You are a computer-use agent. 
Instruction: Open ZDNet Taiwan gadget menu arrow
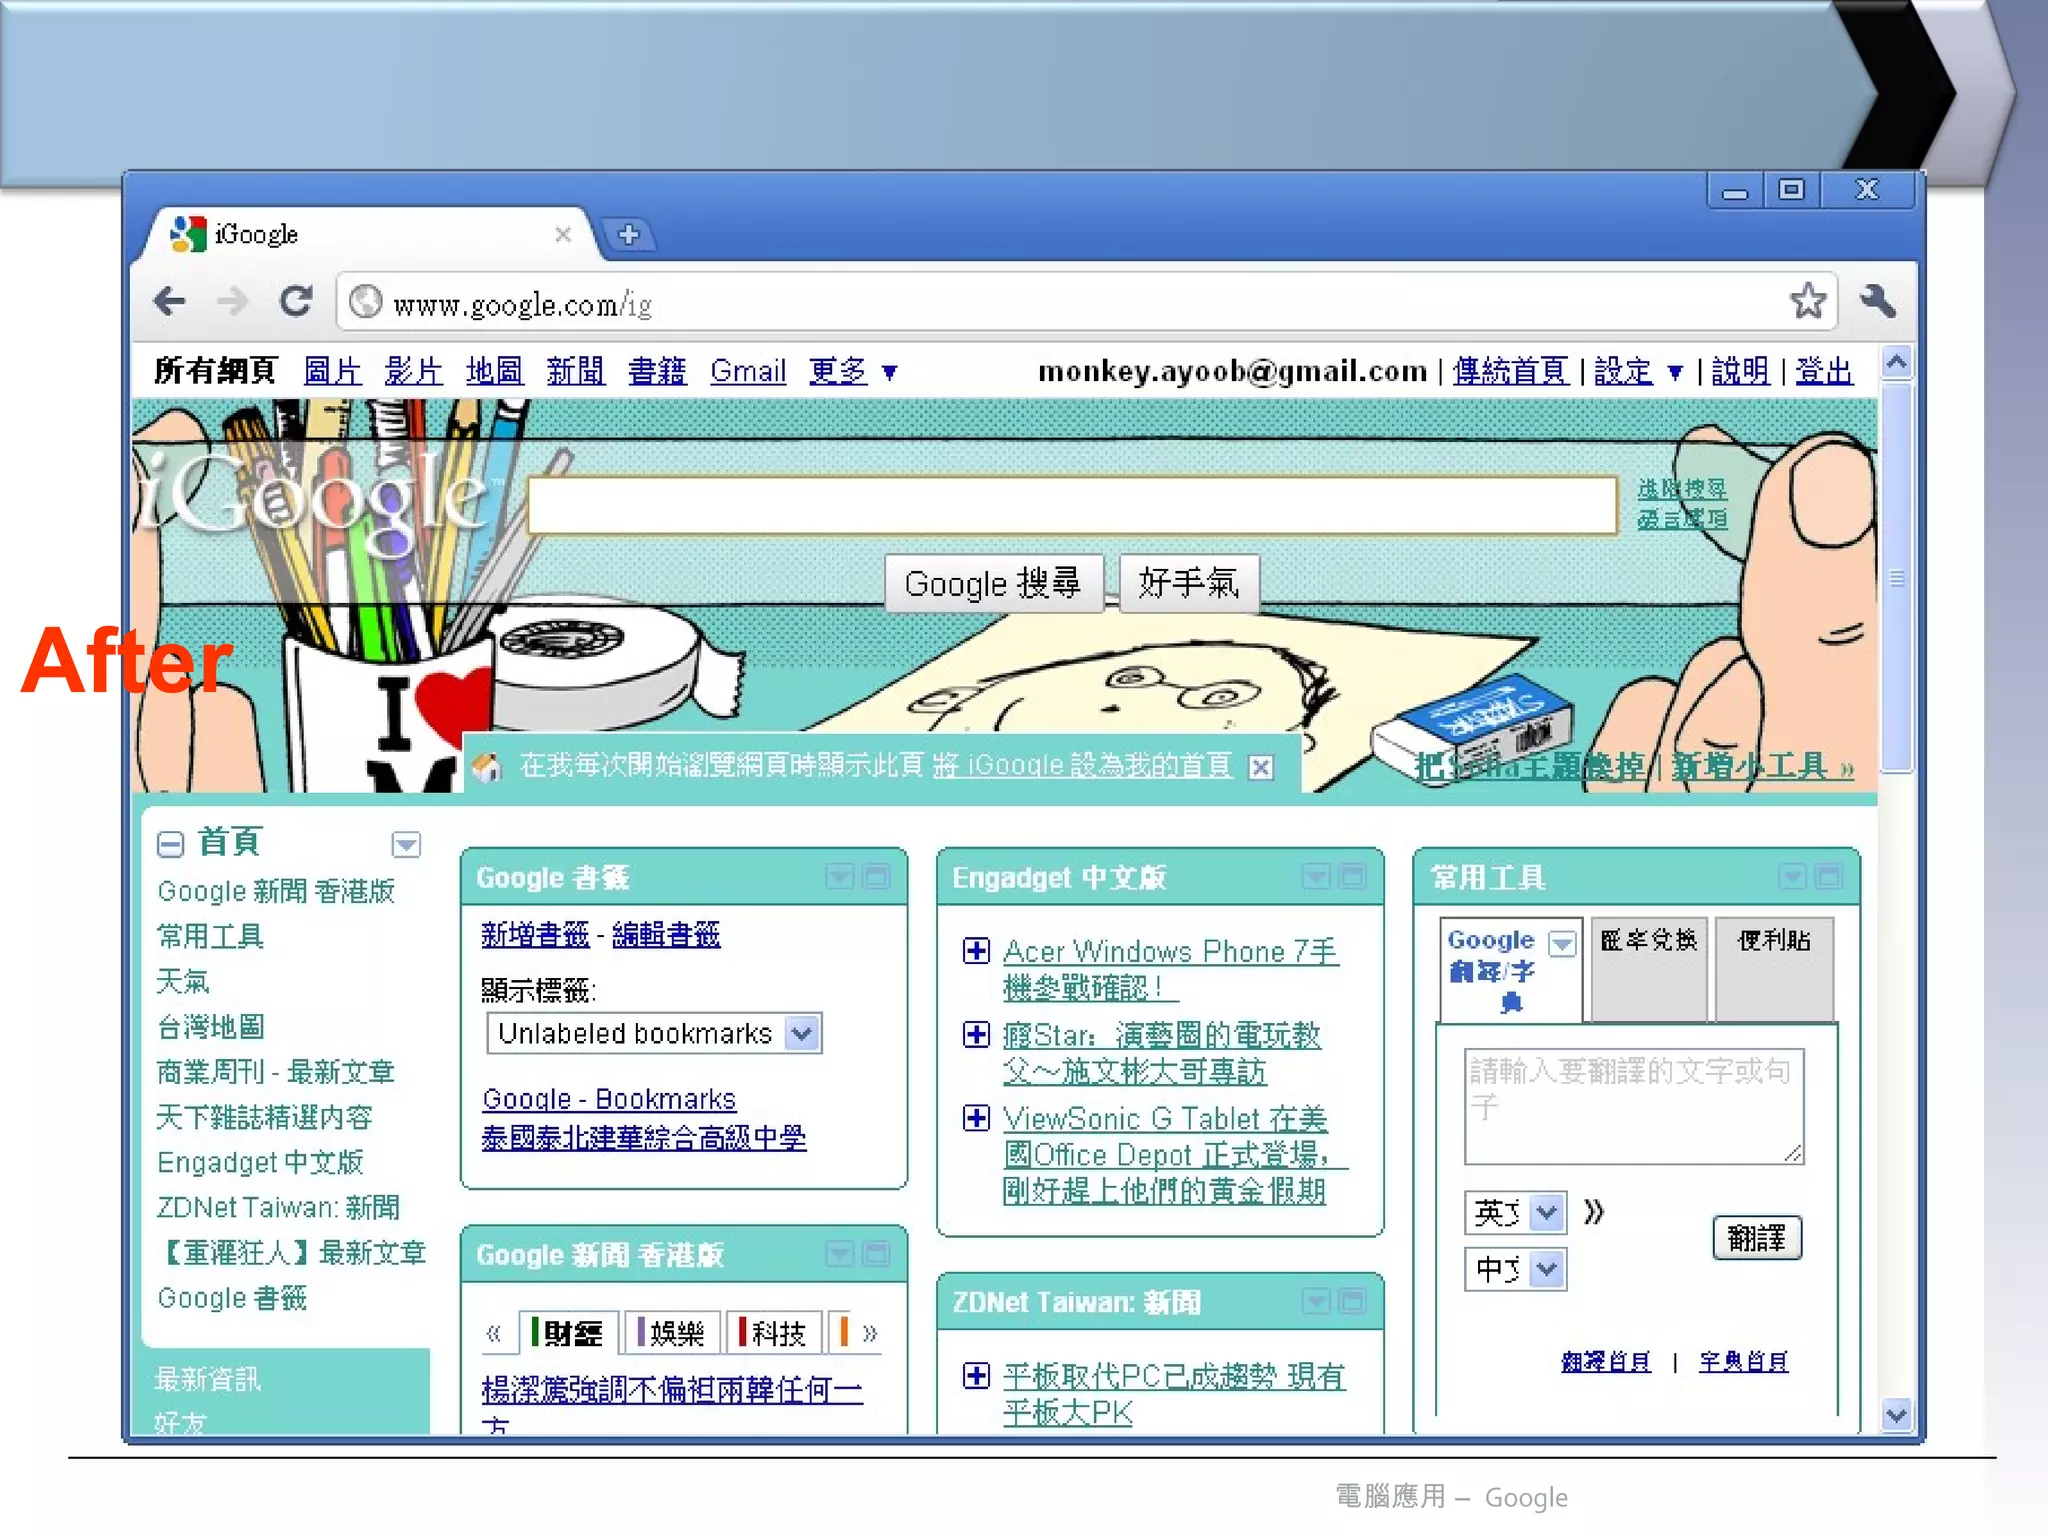1316,1301
